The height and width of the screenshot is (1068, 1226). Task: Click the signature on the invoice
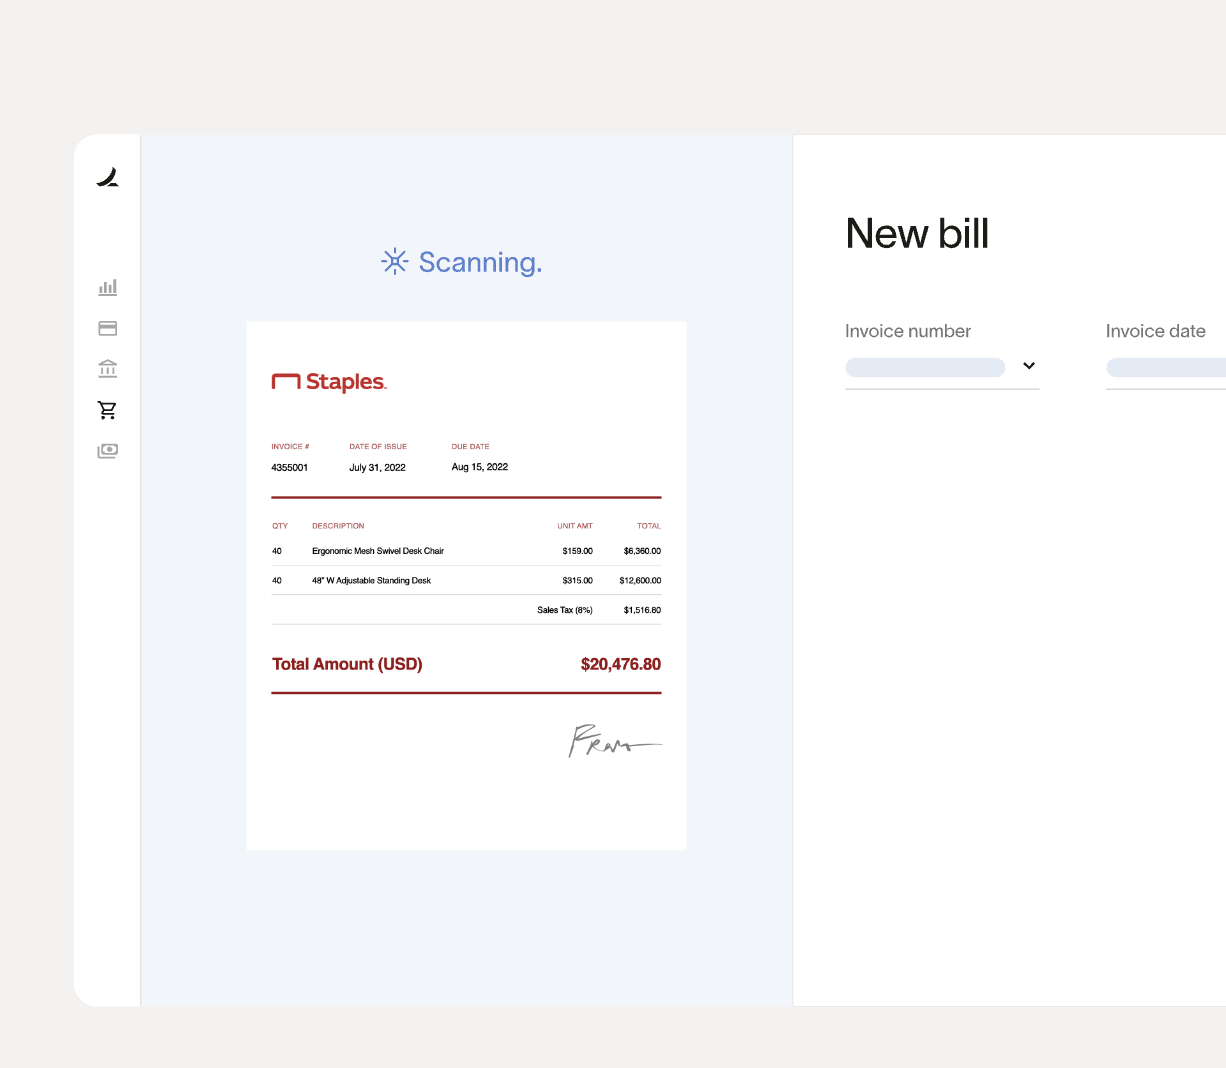[x=614, y=741]
